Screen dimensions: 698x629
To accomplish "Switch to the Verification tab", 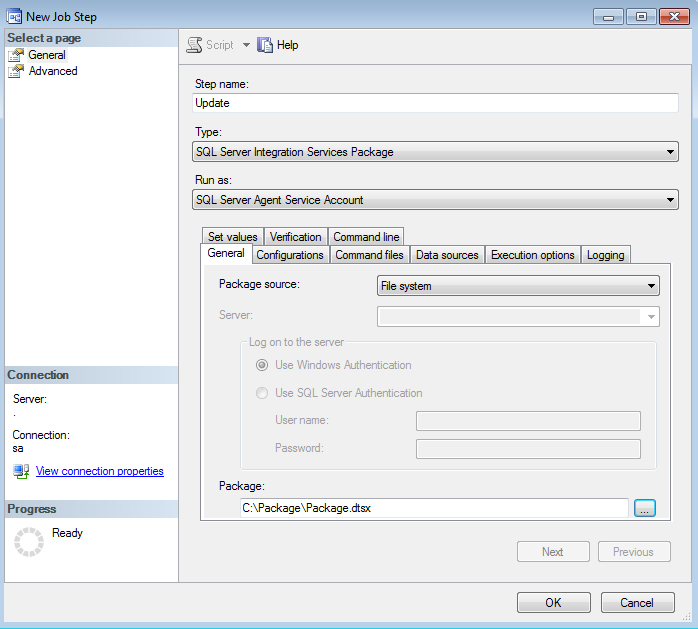I will click(x=296, y=237).
